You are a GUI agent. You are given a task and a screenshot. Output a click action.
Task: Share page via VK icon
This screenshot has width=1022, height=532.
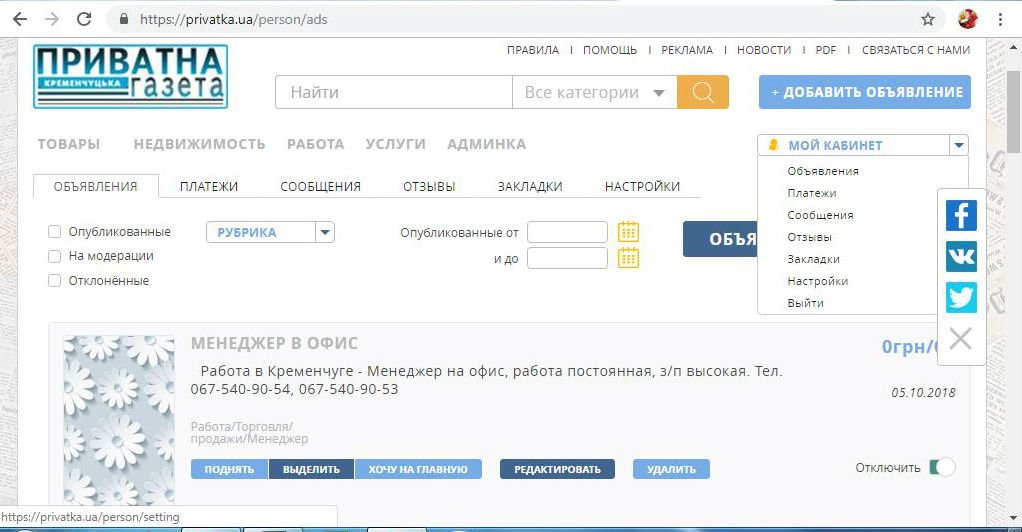coord(961,256)
